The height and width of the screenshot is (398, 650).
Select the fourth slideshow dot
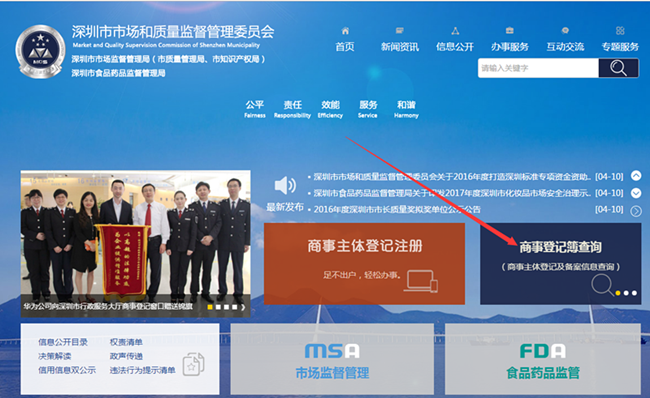[x=235, y=307]
